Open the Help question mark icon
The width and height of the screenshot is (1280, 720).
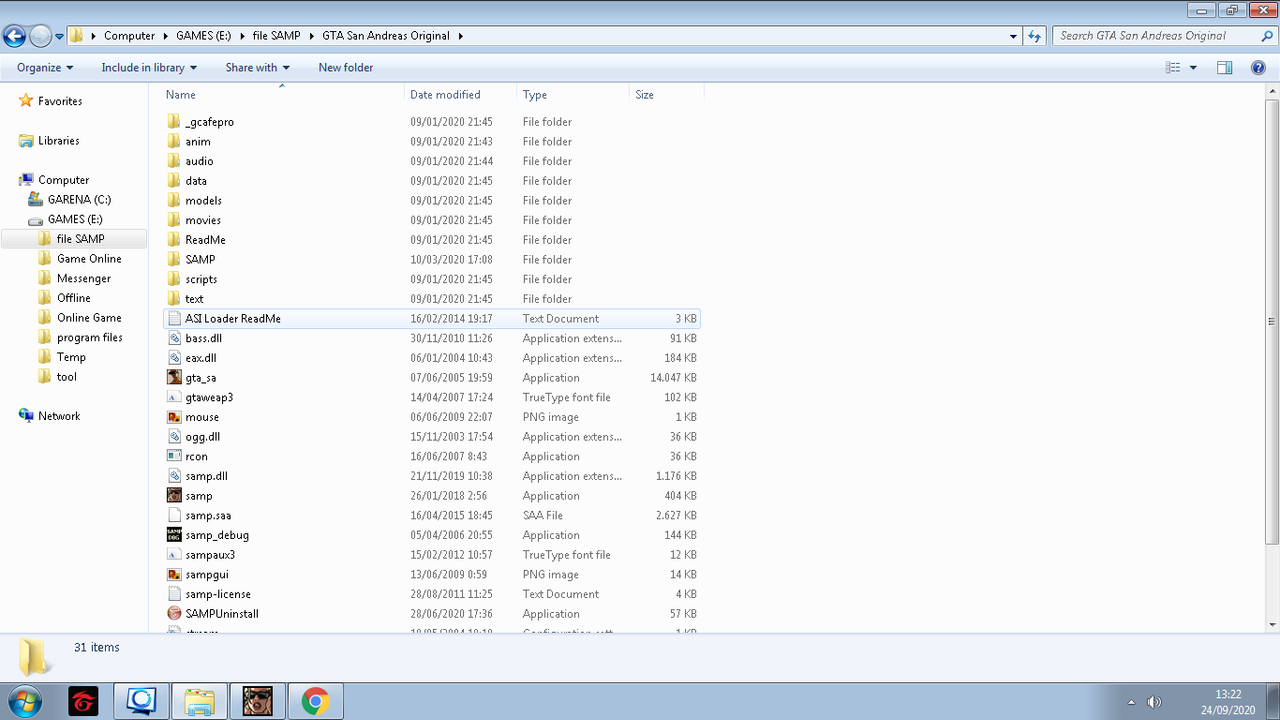1259,68
